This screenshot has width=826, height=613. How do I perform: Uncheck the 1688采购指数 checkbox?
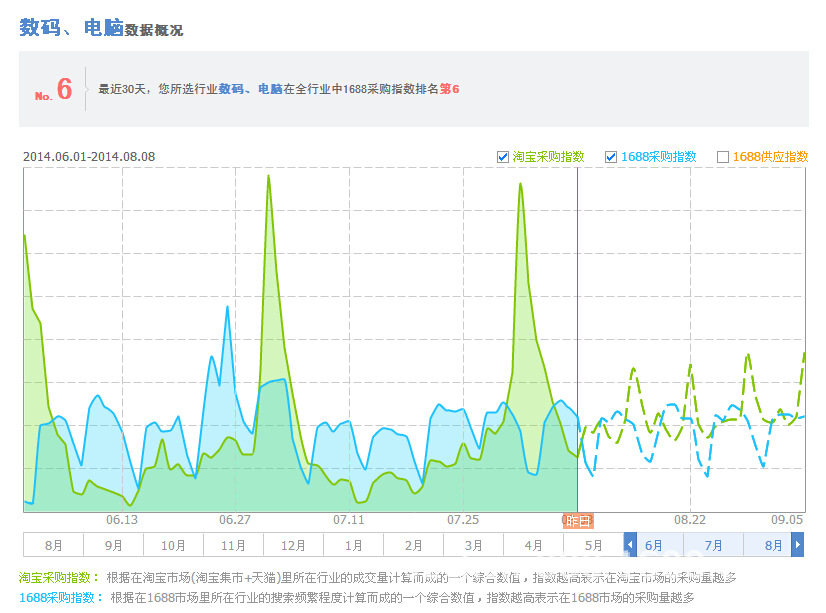611,157
